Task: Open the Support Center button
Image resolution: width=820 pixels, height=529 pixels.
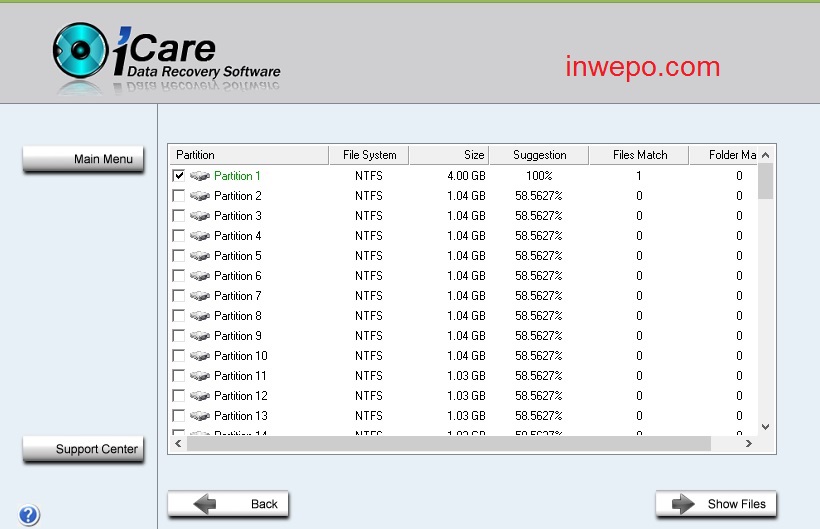Action: [x=83, y=449]
